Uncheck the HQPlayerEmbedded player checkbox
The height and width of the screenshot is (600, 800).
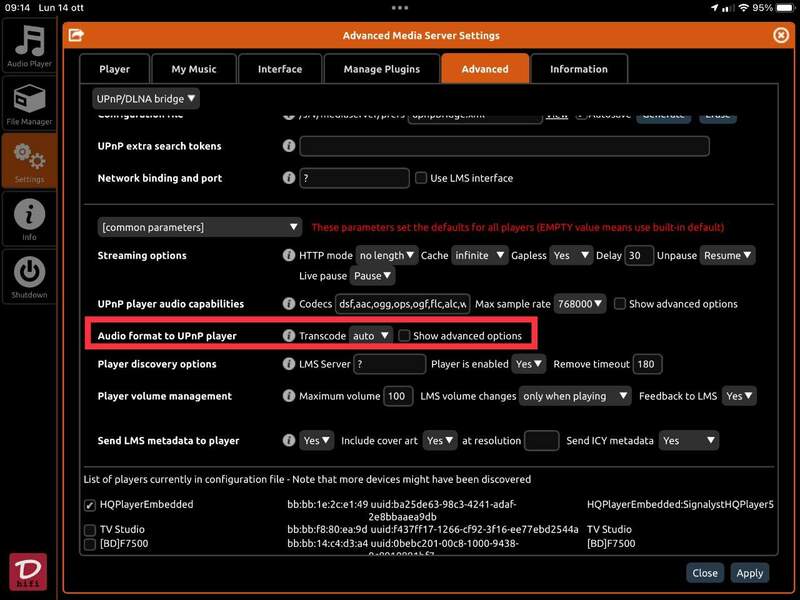click(90, 505)
